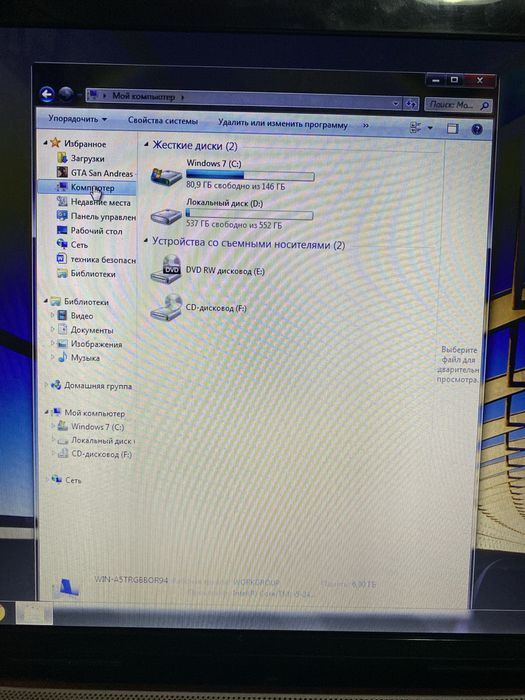Click the search magnifier icon
This screenshot has height=700, width=525.
pyautogui.click(x=485, y=106)
